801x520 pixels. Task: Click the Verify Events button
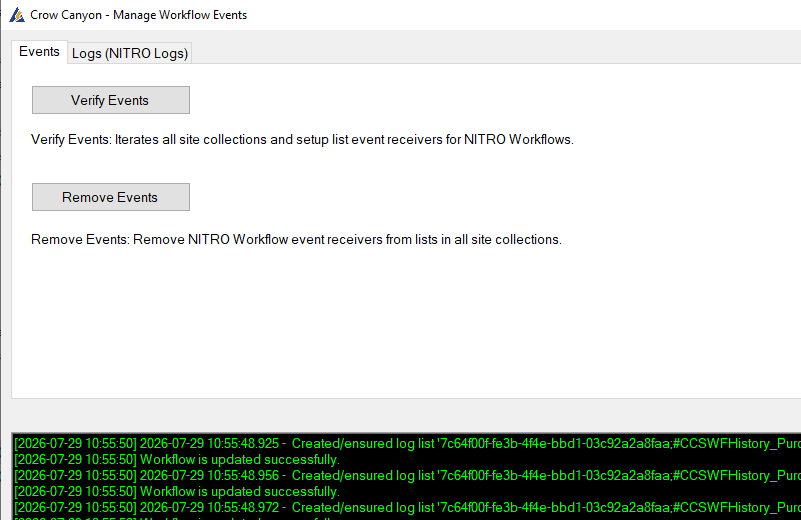[111, 100]
